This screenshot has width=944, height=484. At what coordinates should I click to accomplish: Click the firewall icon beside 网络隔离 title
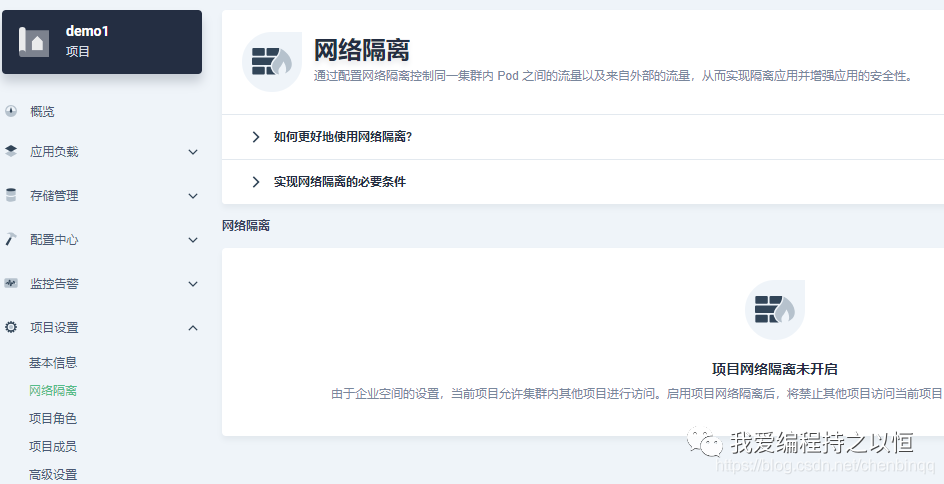click(x=272, y=61)
